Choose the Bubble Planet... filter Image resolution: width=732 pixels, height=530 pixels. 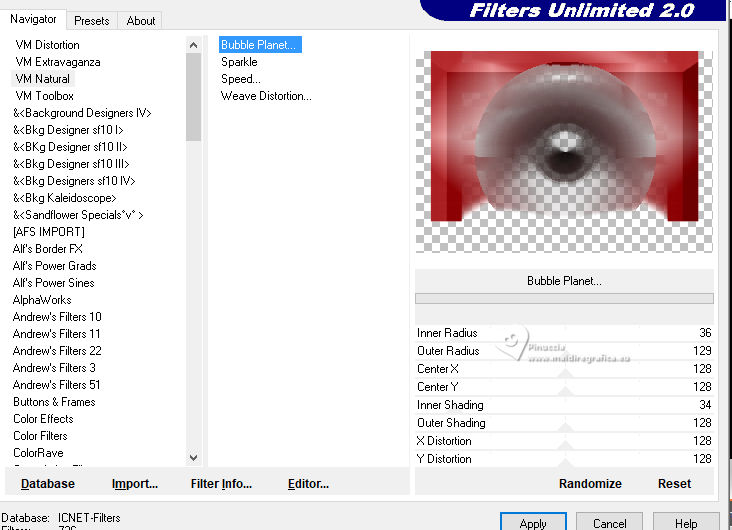point(260,45)
